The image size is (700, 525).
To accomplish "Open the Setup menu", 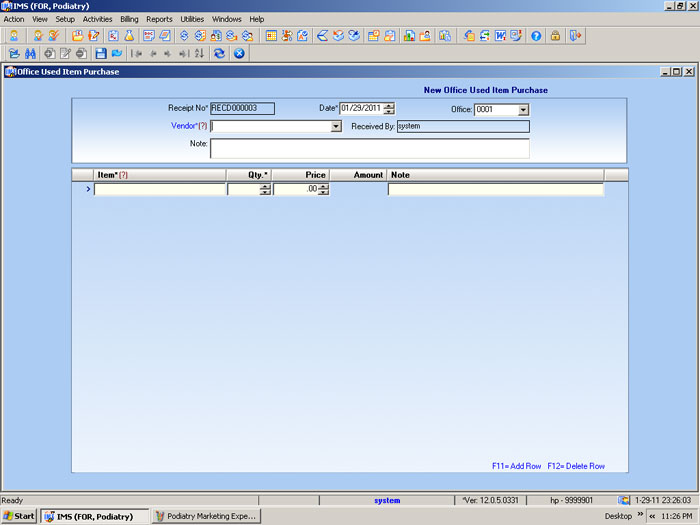I will [65, 19].
